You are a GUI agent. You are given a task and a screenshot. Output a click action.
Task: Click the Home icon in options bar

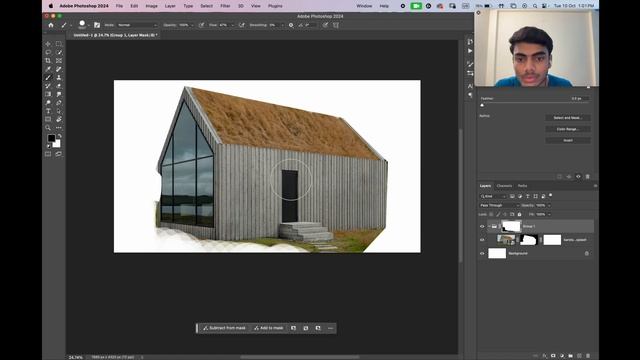[51, 25]
